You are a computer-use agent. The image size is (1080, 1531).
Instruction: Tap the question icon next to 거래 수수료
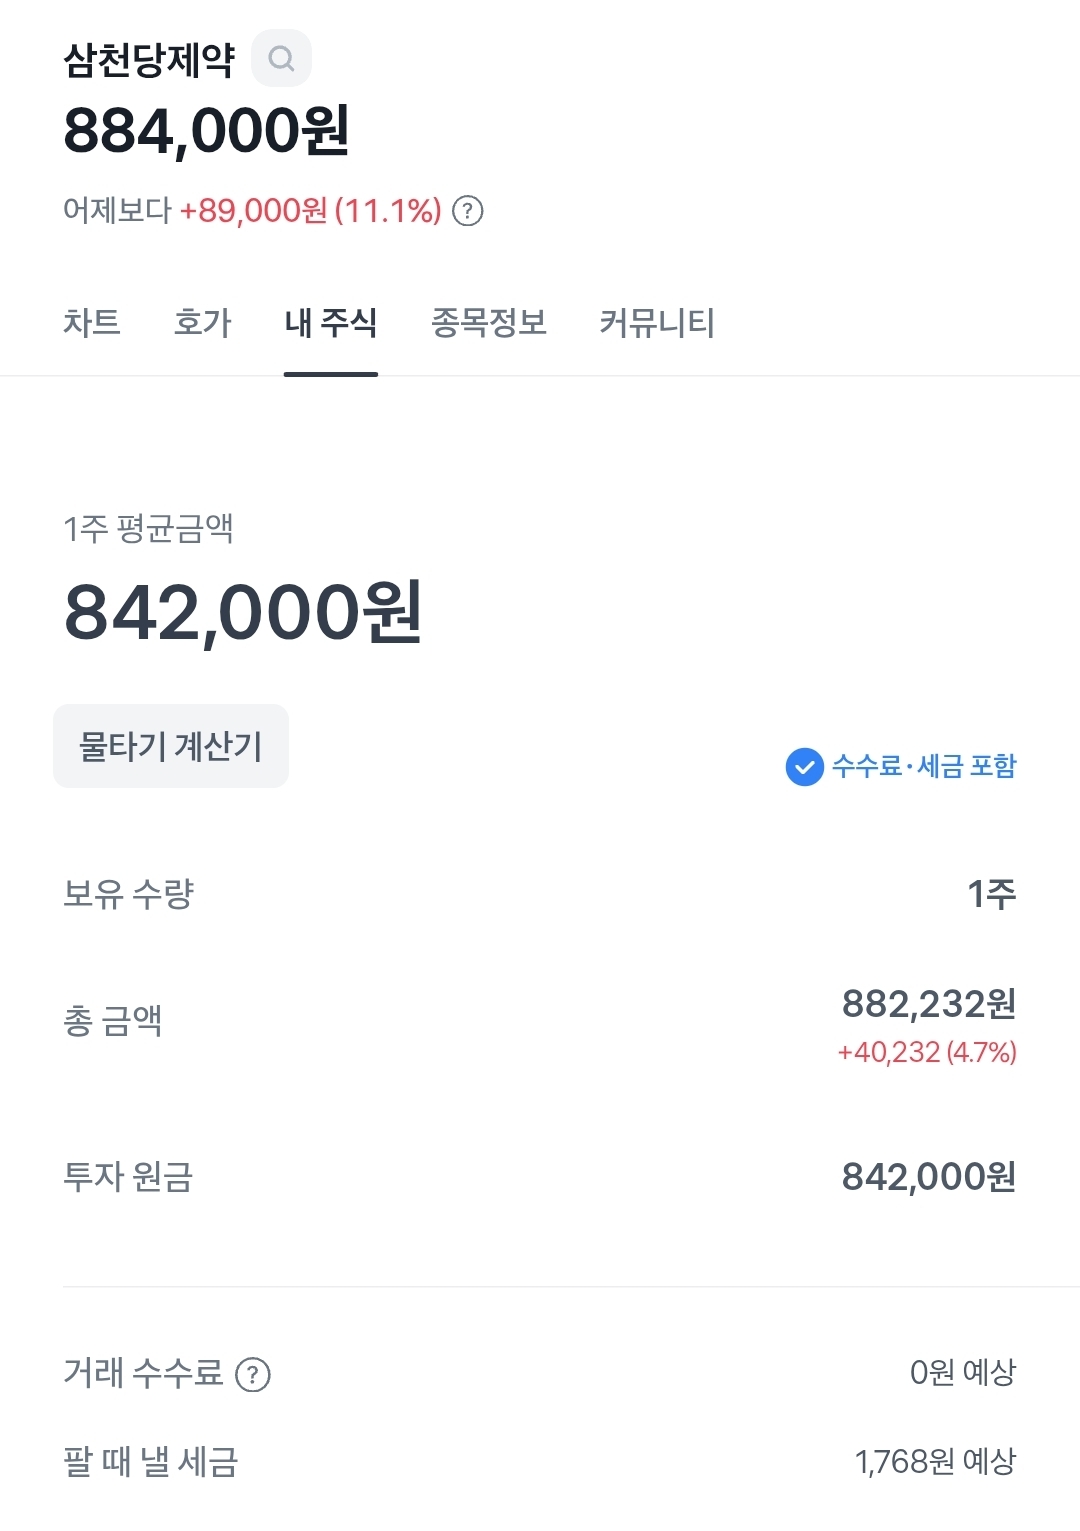pyautogui.click(x=253, y=1375)
